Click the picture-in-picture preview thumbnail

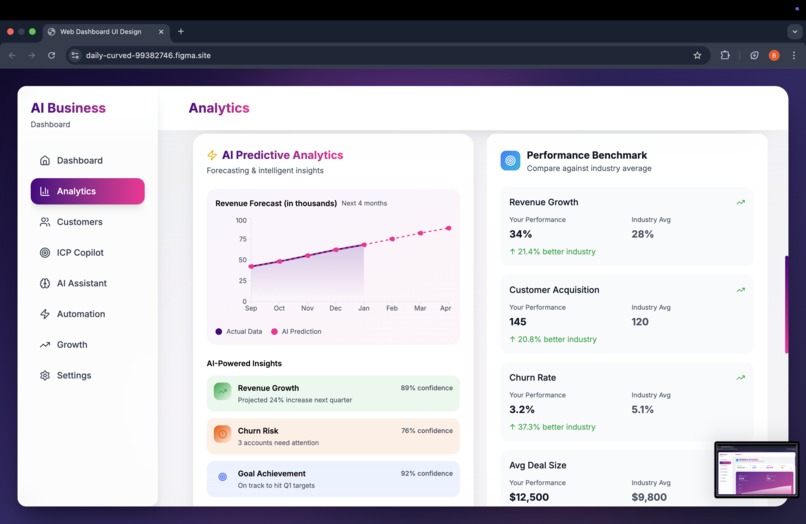click(x=756, y=469)
